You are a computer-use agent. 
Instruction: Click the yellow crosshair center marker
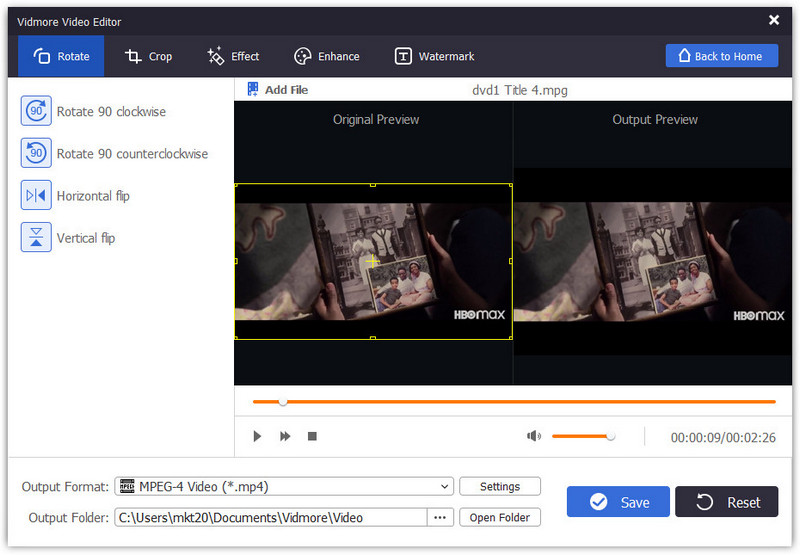[x=373, y=262]
